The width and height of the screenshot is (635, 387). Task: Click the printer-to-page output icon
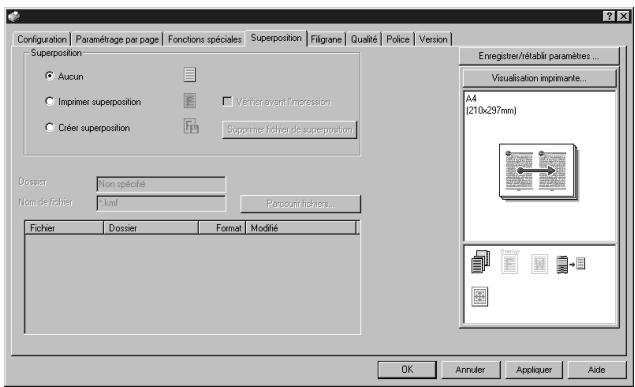point(571,265)
